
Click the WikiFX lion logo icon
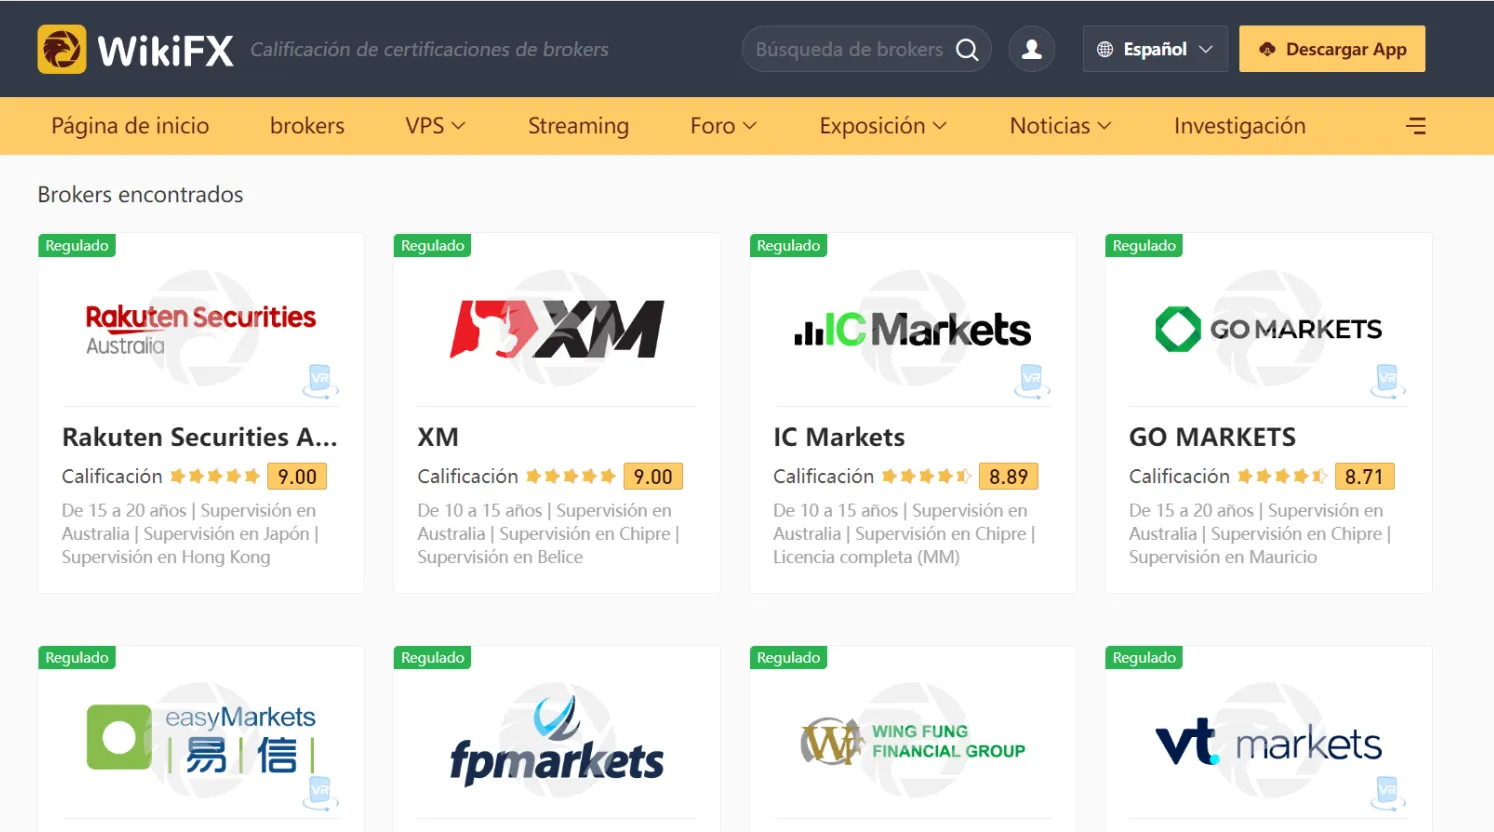pos(62,49)
